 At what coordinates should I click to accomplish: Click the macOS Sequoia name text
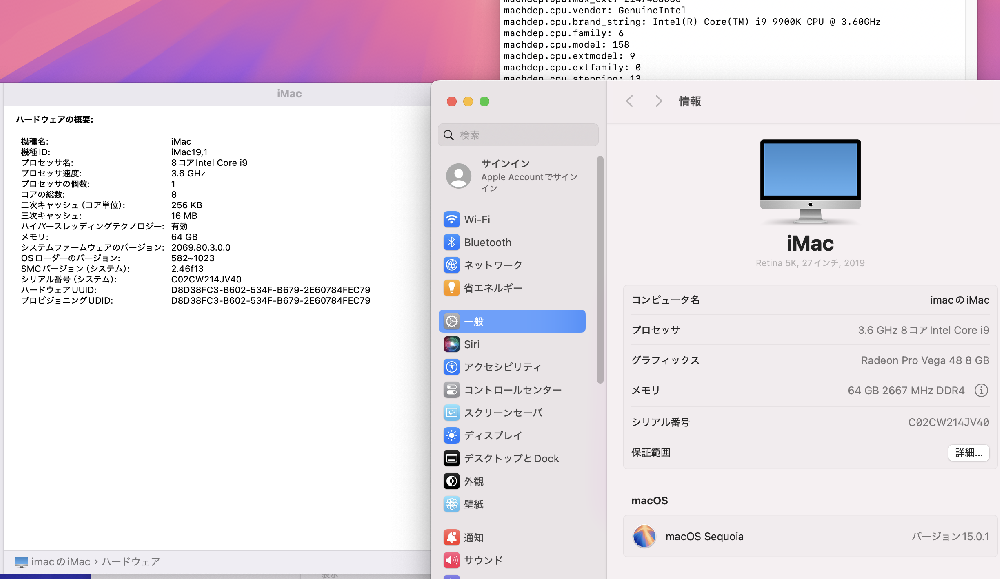(x=704, y=537)
